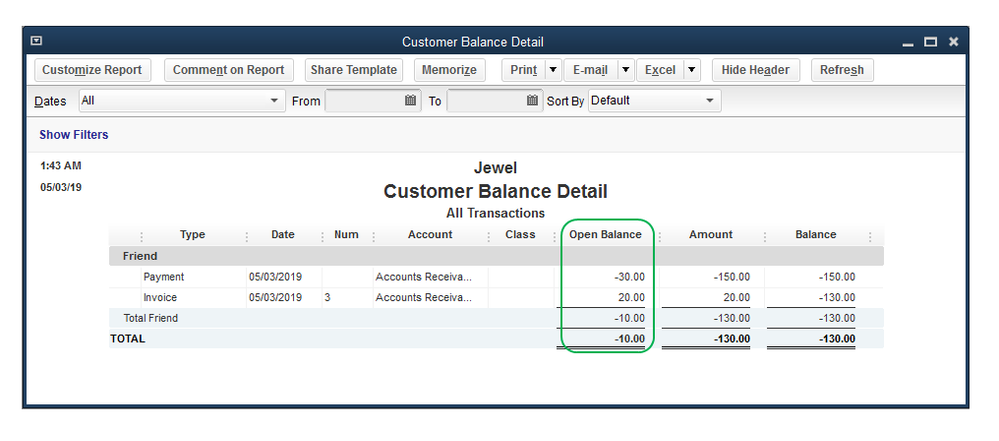
Task: Click the From date input field
Action: 364,101
